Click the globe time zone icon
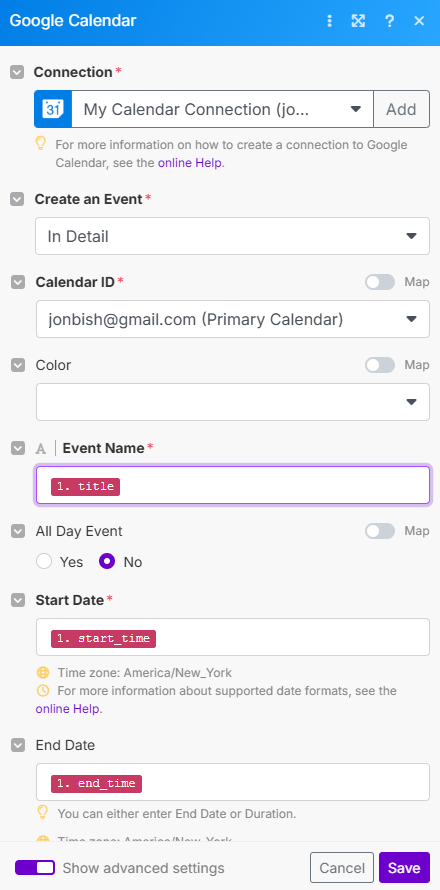 tap(43, 673)
